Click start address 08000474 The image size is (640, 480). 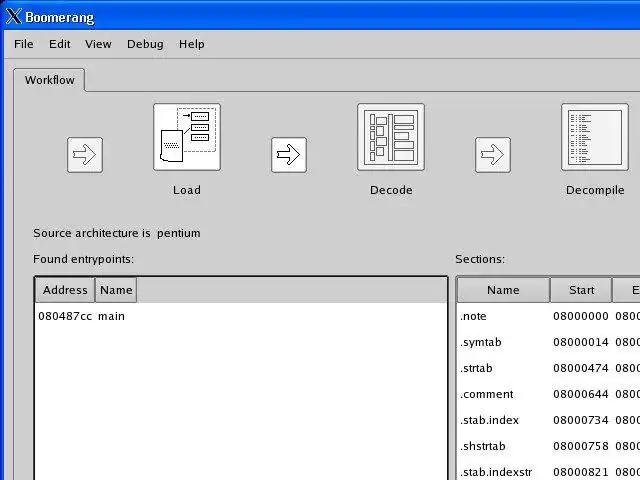point(581,368)
